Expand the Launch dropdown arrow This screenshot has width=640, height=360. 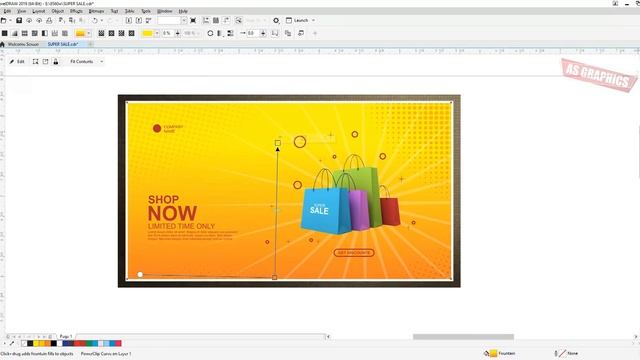click(x=313, y=20)
